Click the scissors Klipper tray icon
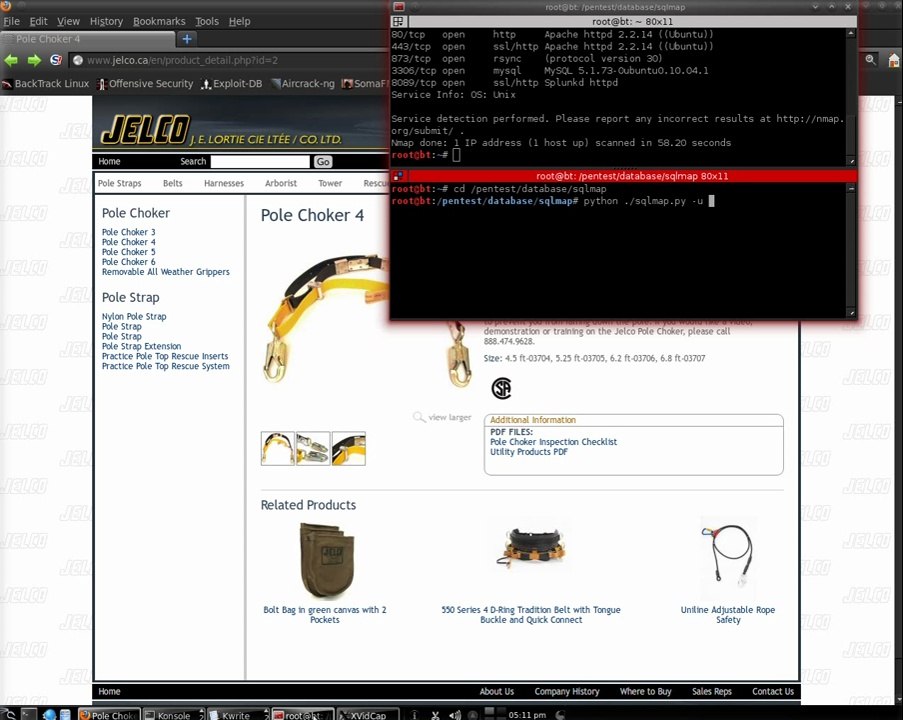The width and height of the screenshot is (903, 720). (435, 715)
